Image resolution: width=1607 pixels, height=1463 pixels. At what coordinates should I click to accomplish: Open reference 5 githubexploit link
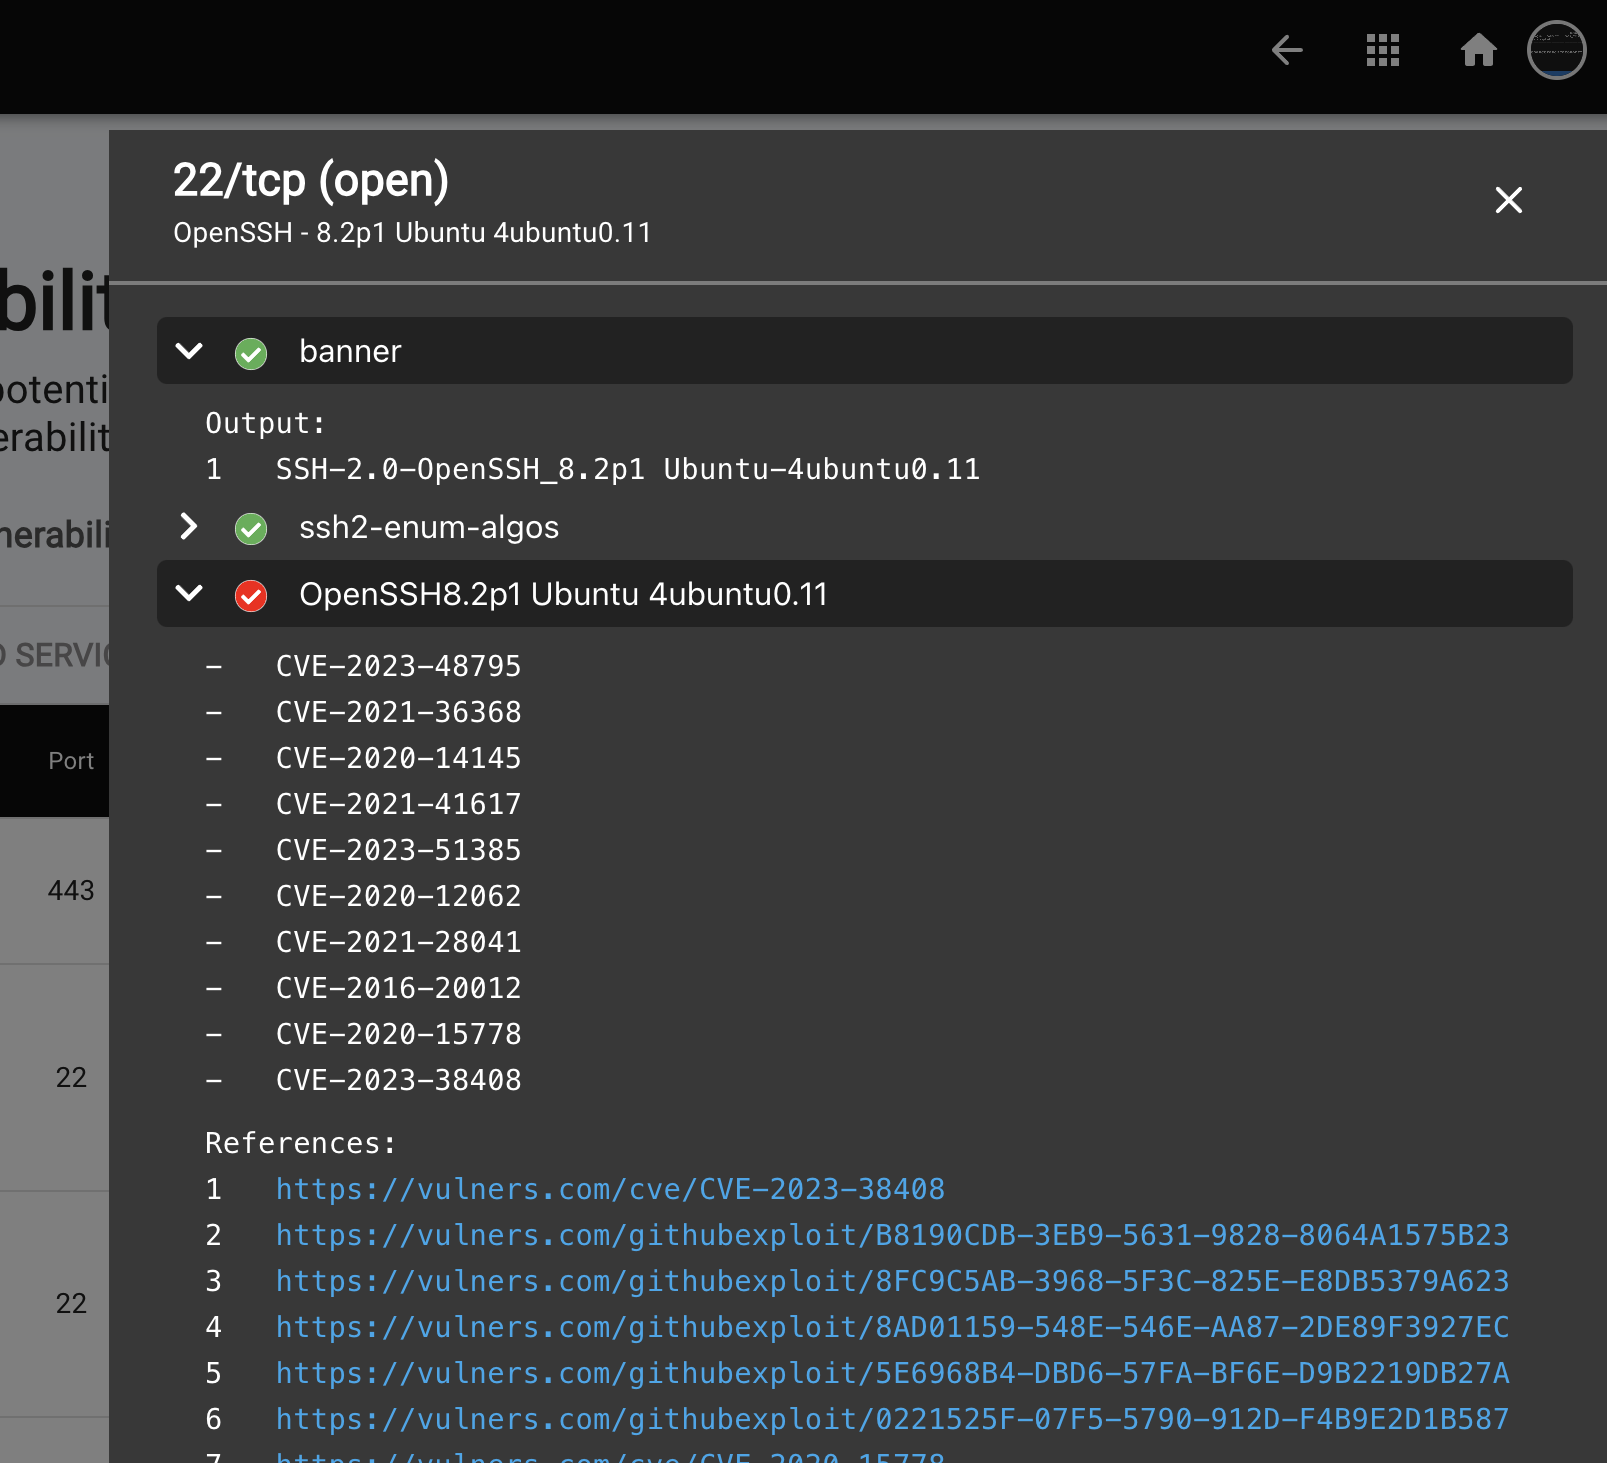click(x=893, y=1373)
